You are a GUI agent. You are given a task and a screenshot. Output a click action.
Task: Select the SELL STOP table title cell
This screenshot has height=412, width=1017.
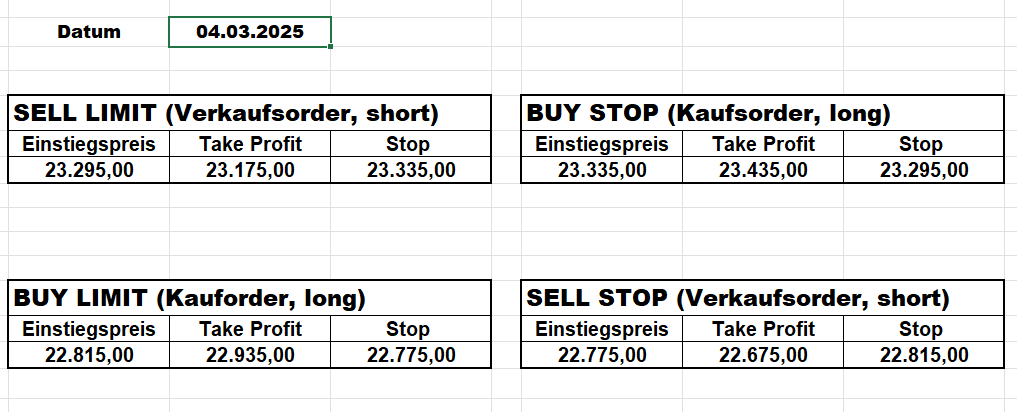tap(737, 297)
